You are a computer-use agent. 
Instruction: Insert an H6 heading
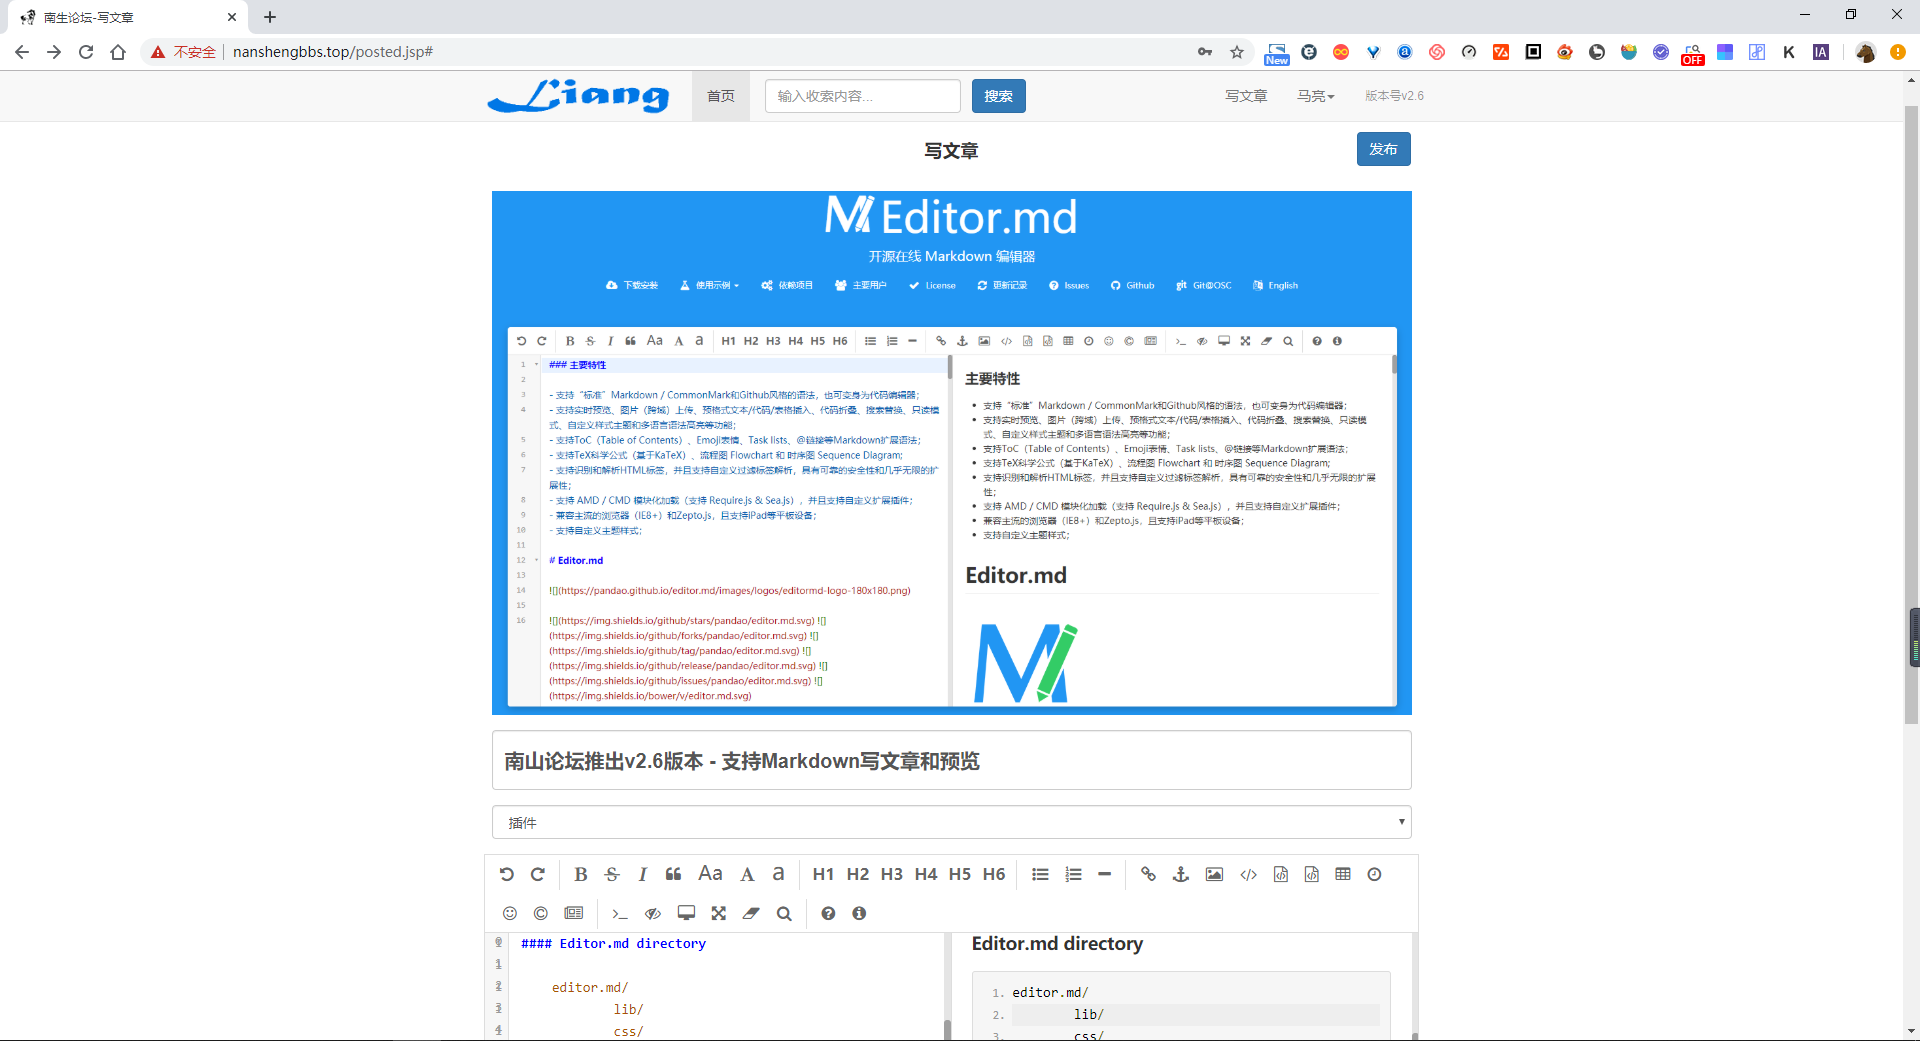tap(994, 874)
